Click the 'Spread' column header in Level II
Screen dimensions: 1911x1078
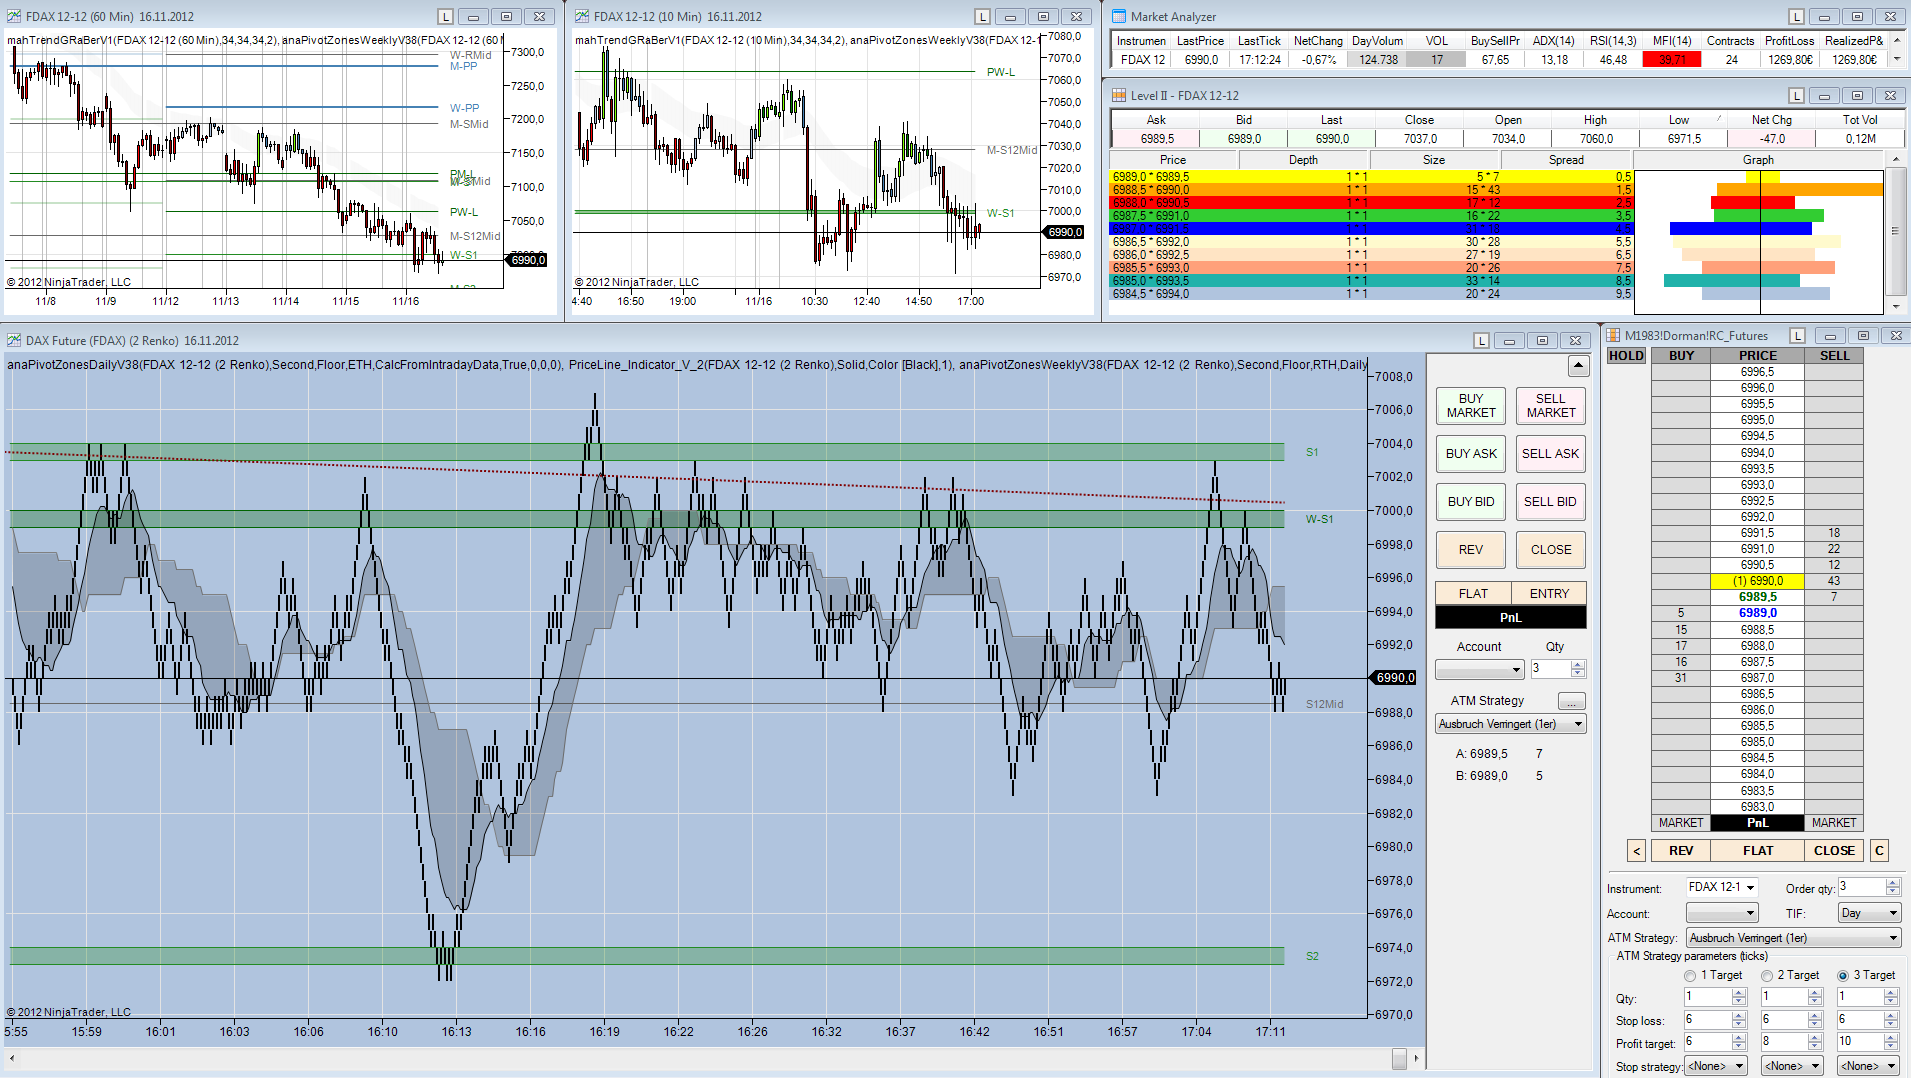coord(1566,160)
